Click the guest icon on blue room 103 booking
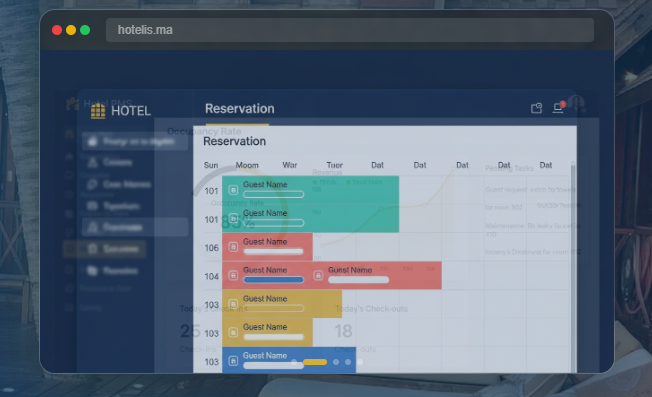 coord(233,361)
